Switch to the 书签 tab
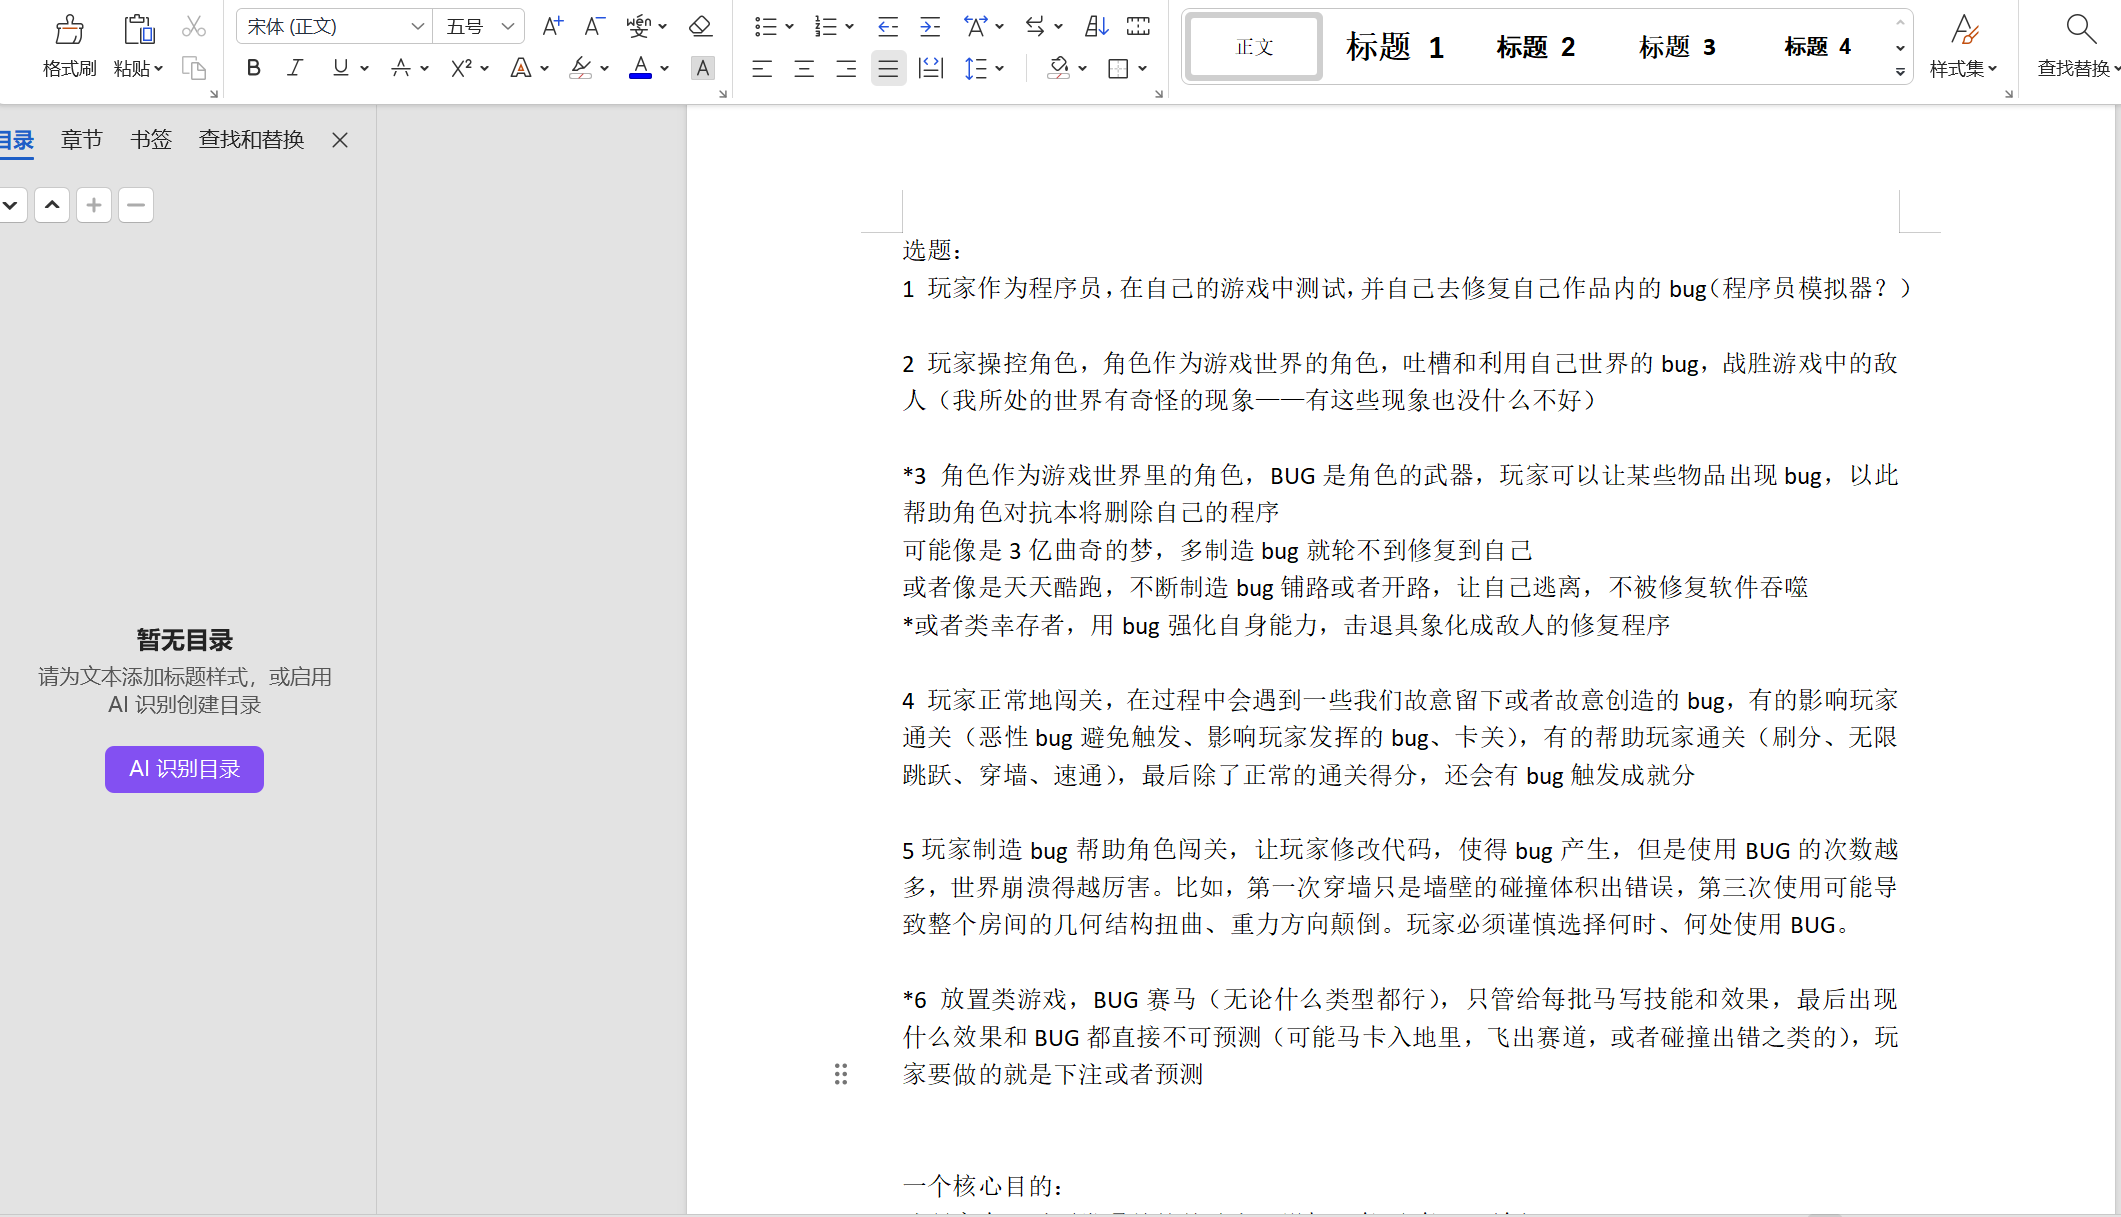This screenshot has height=1217, width=2121. coord(151,139)
